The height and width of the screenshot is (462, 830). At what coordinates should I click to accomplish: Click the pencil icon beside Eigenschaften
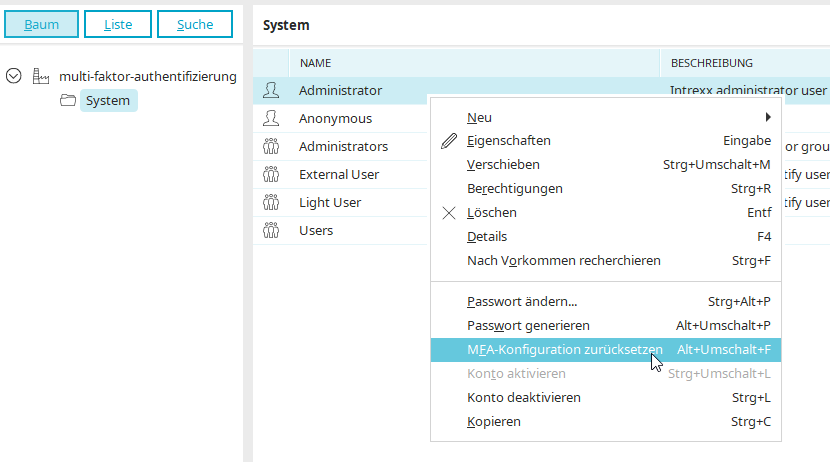449,141
